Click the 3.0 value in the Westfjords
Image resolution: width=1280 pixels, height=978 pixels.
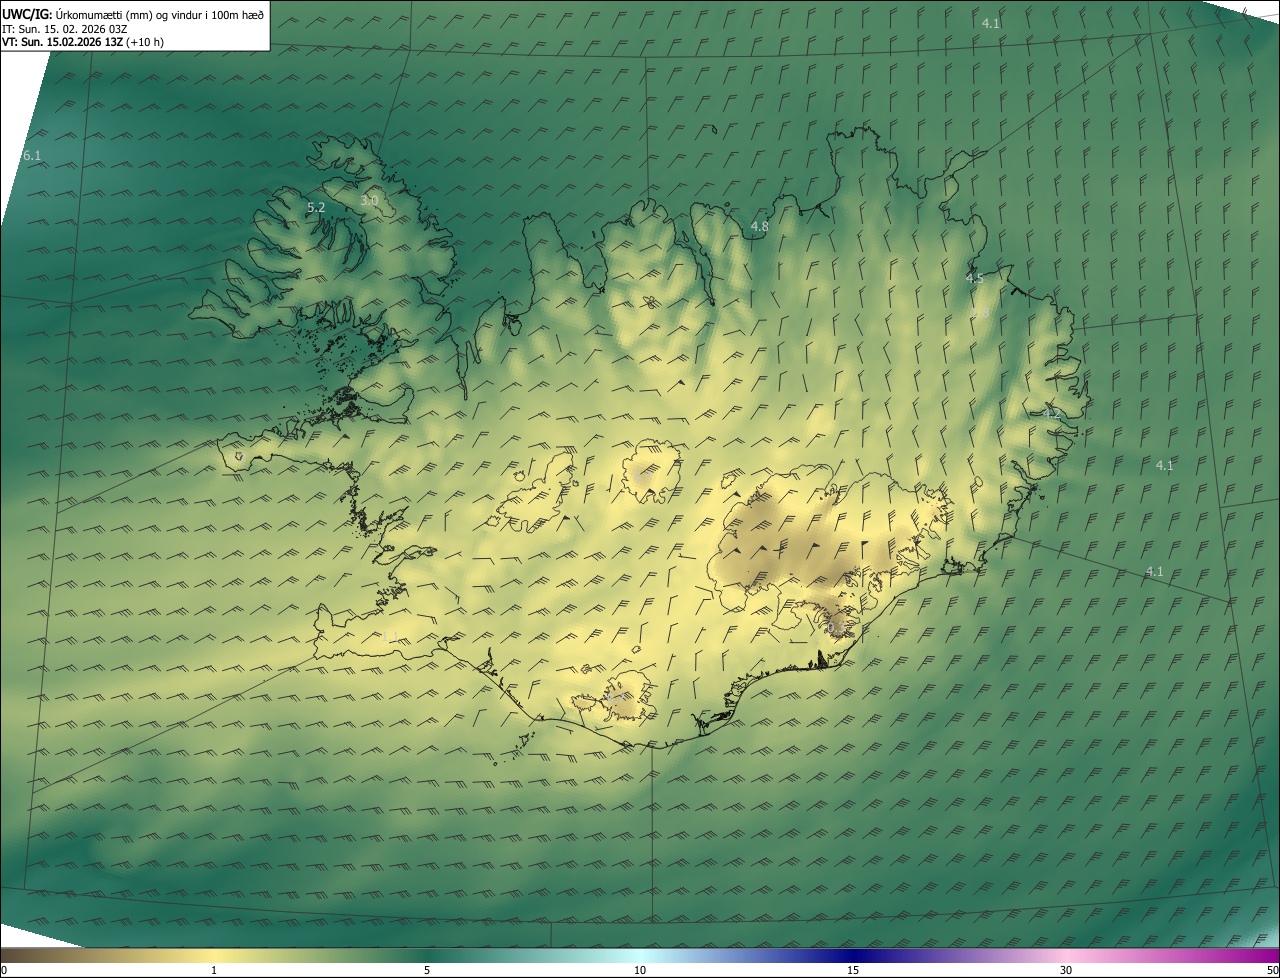pyautogui.click(x=369, y=201)
